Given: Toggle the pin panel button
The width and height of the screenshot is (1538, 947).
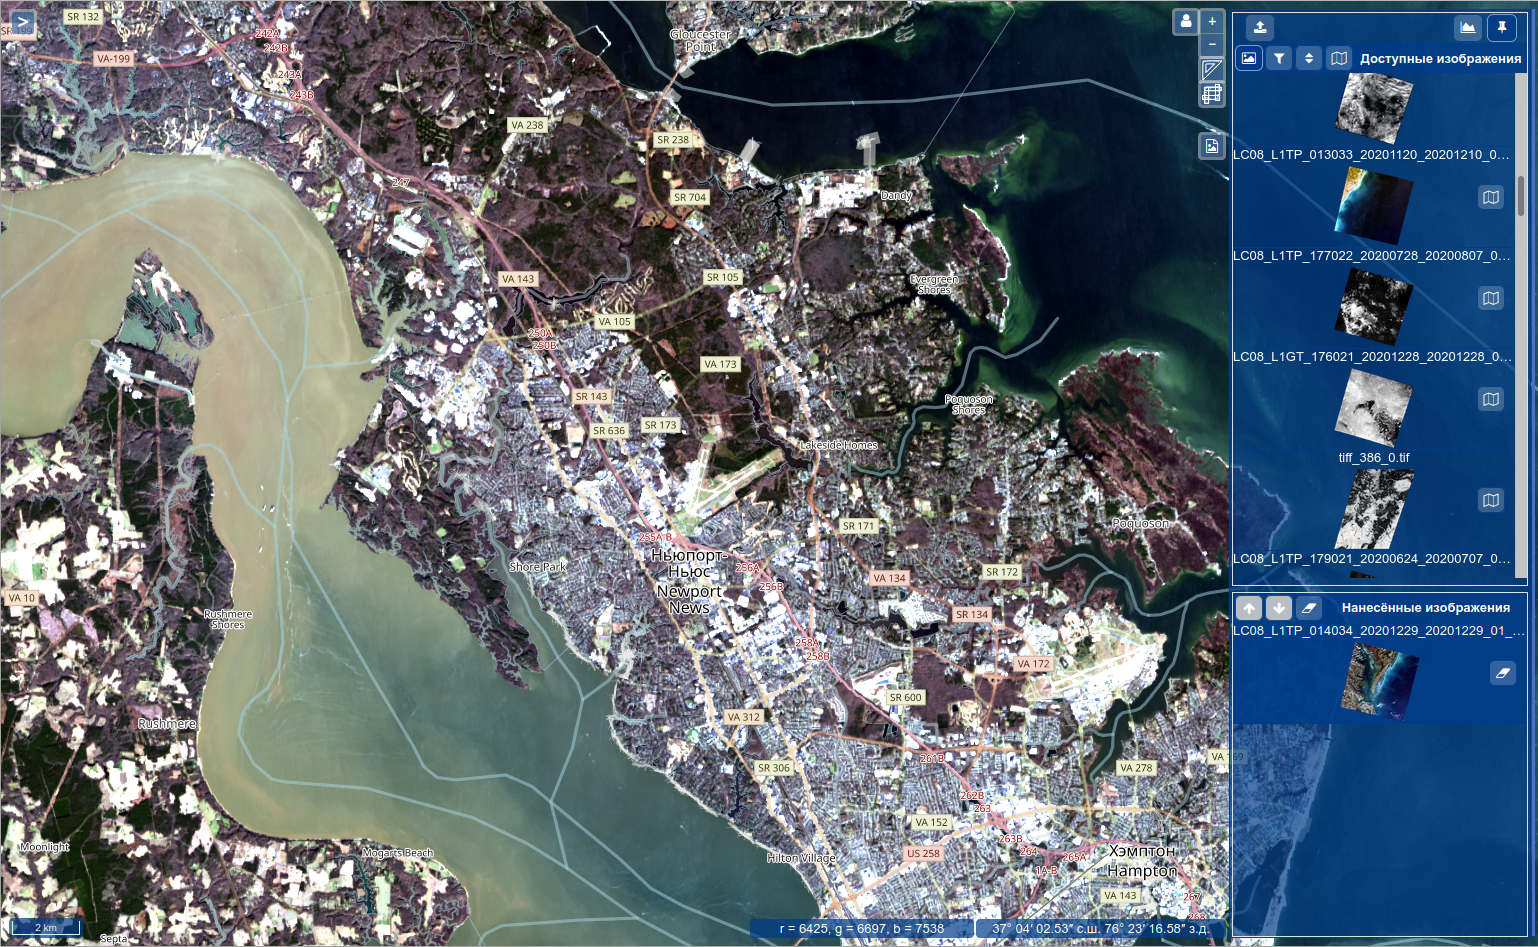Looking at the screenshot, I should (x=1502, y=28).
